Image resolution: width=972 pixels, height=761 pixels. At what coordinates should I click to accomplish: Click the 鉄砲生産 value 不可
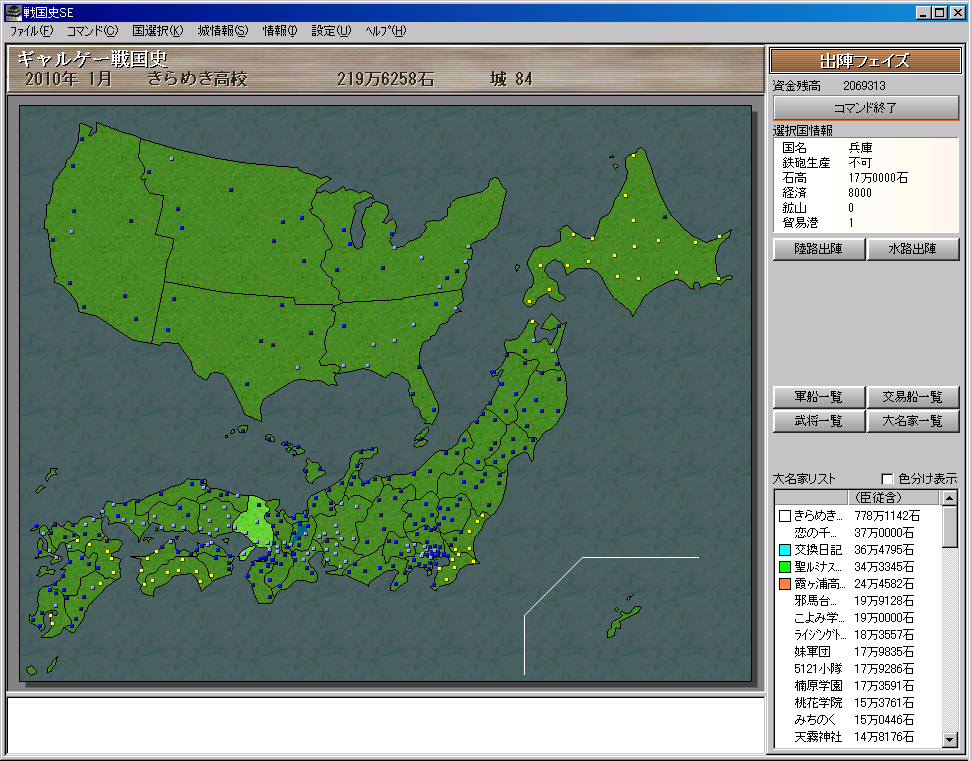click(860, 163)
